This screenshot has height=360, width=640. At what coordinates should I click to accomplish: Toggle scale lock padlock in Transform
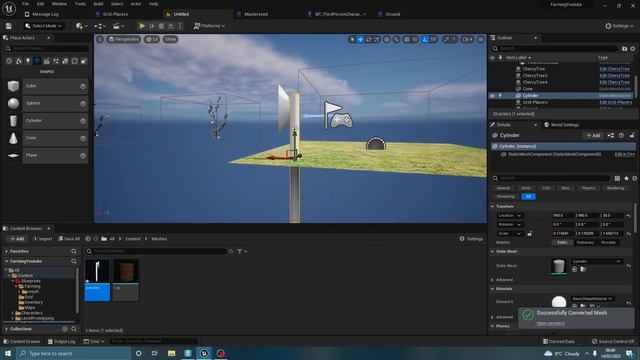(530, 234)
